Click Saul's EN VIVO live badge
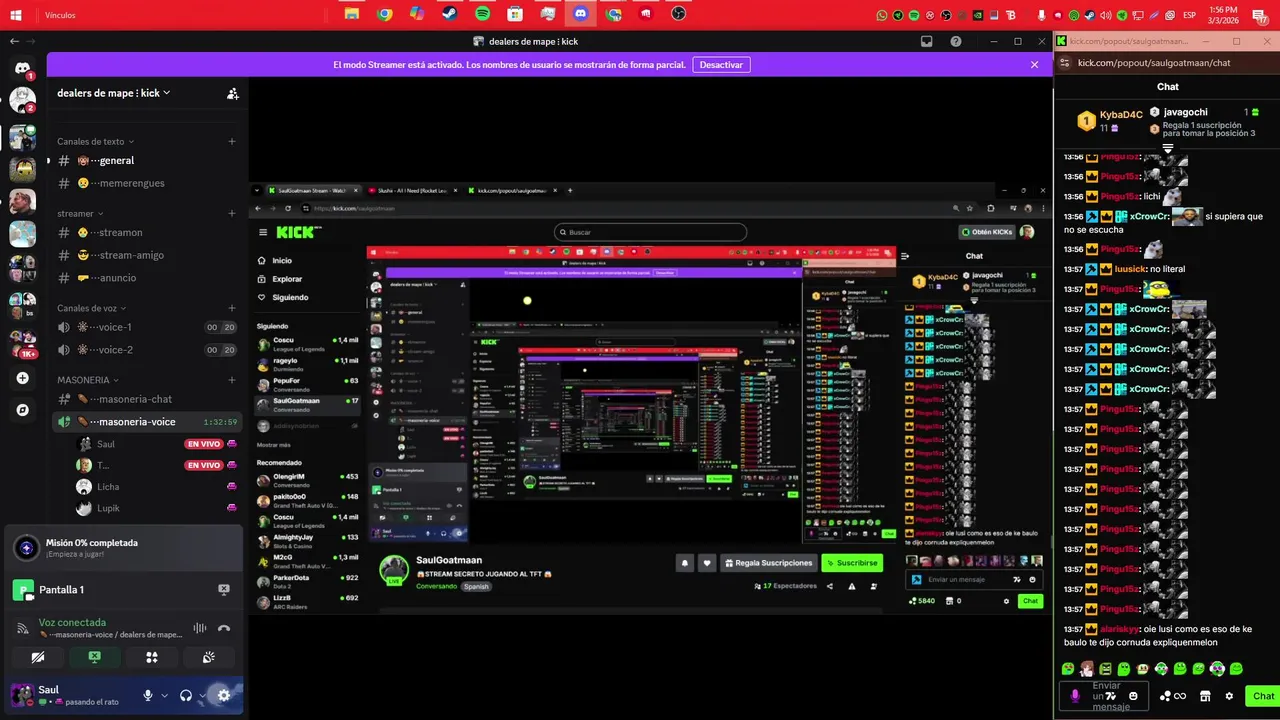This screenshot has width=1280, height=720. (203, 444)
